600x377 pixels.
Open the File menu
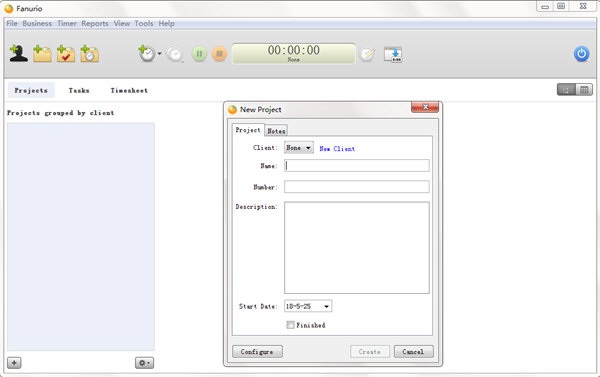(x=12, y=23)
